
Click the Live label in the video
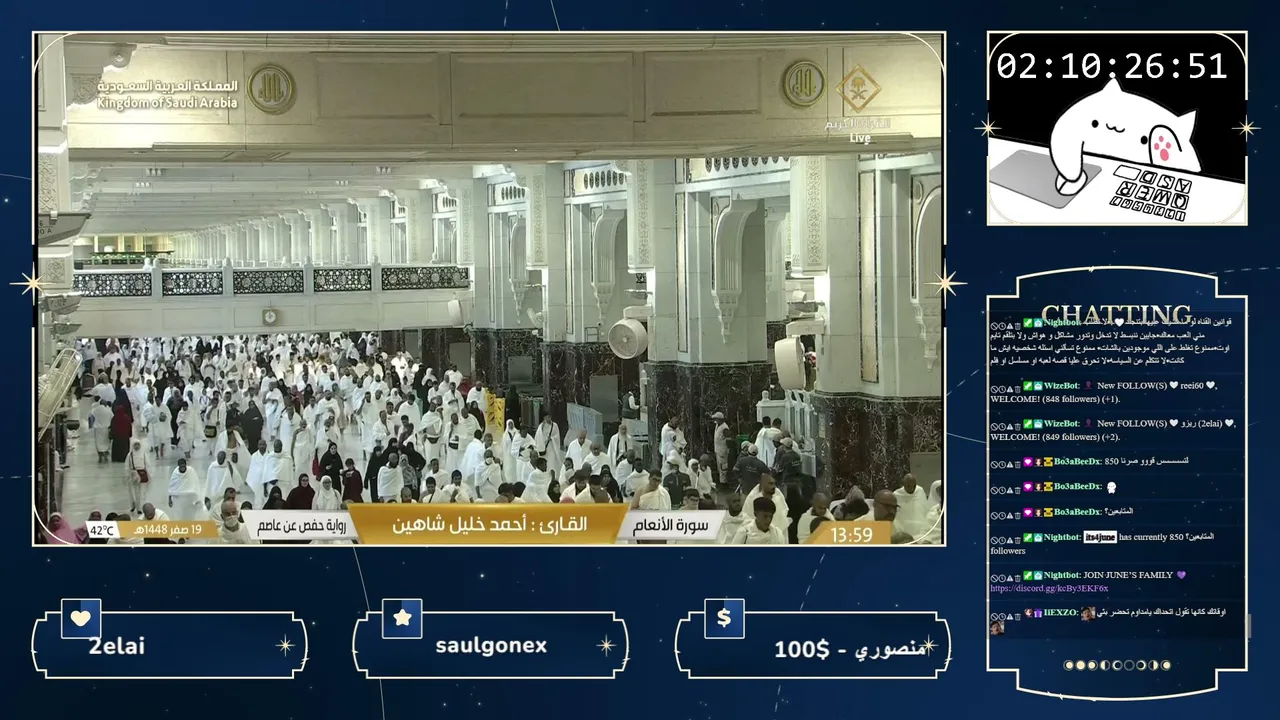860,138
